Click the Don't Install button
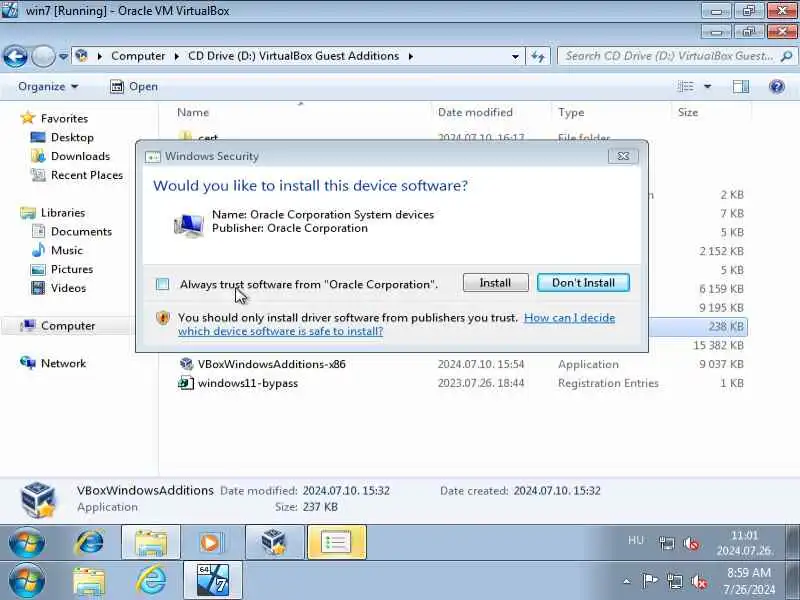Screen dimensions: 800x600 pos(583,283)
